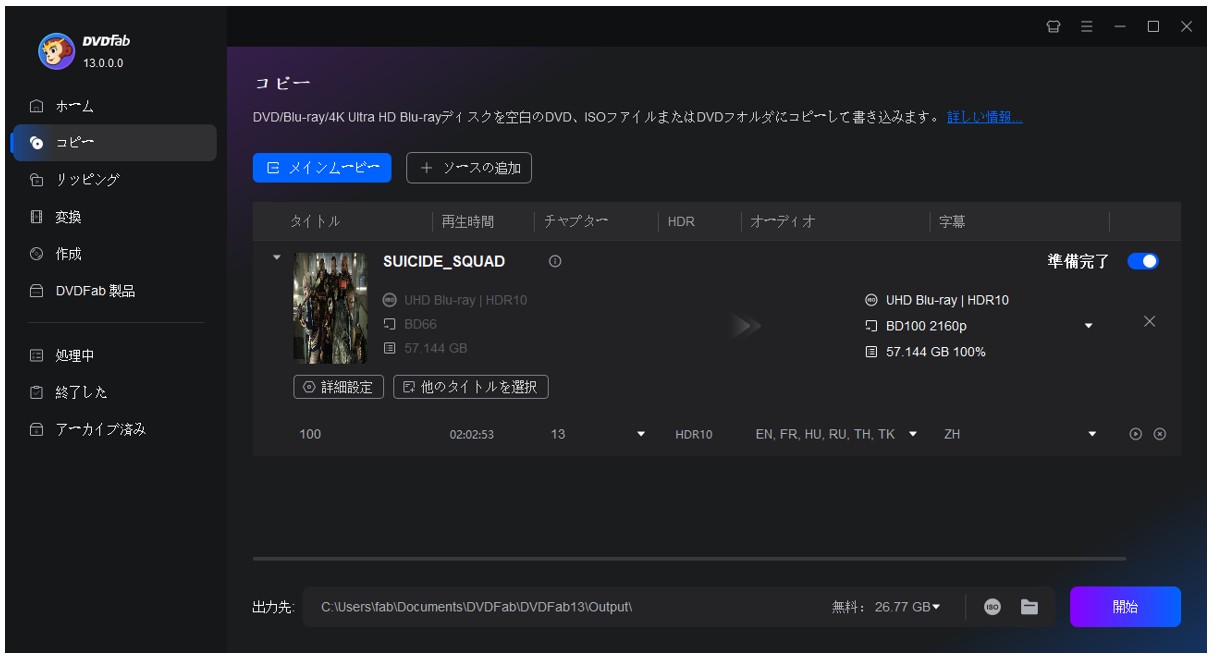Click the チャプター column header
Image resolution: width=1215 pixels, height=659 pixels.
[x=575, y=222]
